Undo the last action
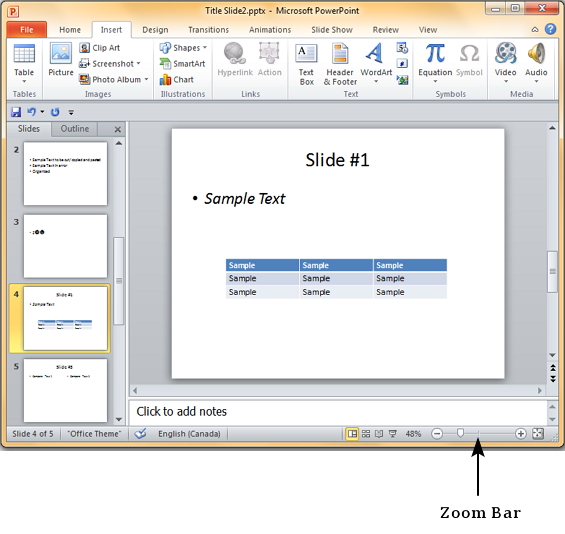Viewport: 565px width, 534px height. click(31, 112)
